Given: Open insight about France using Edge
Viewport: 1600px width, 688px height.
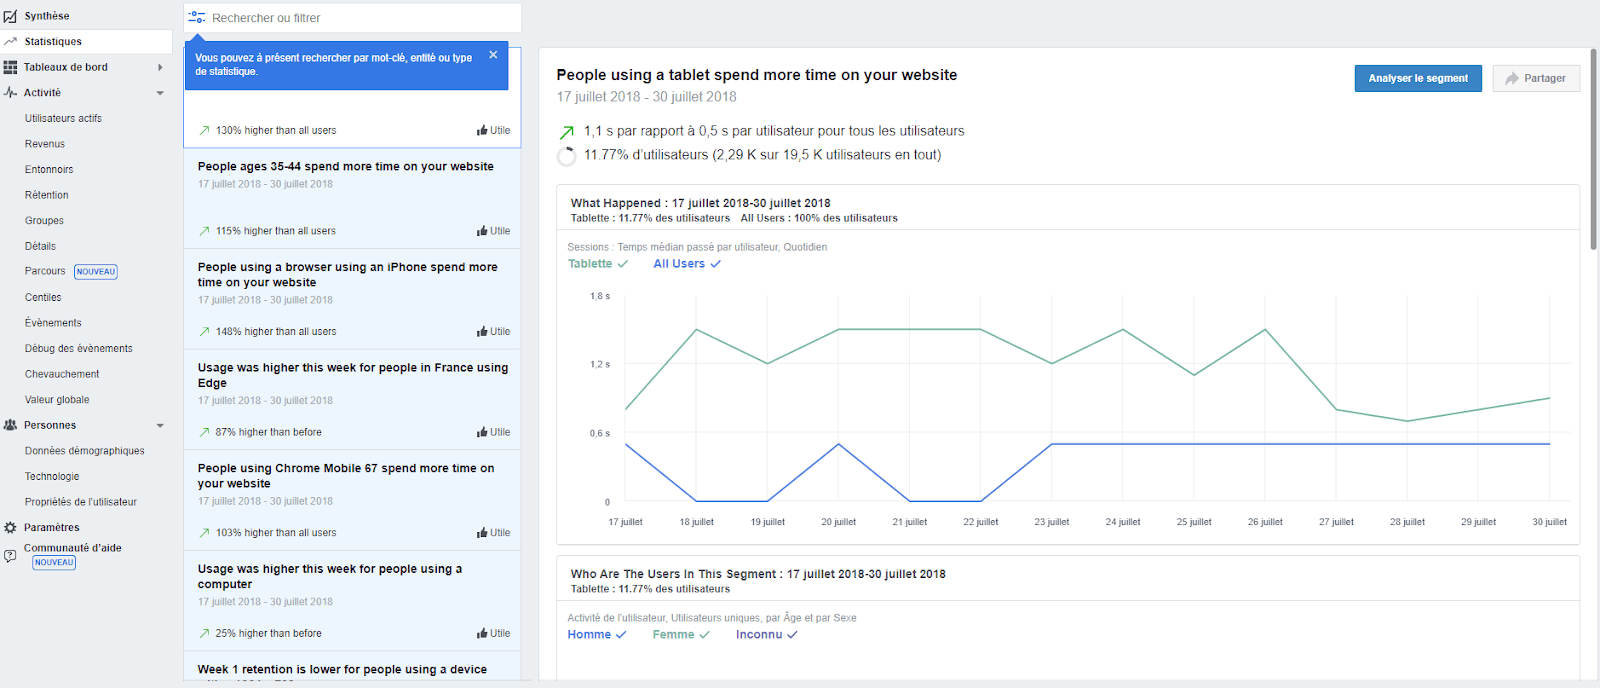Looking at the screenshot, I should 353,375.
